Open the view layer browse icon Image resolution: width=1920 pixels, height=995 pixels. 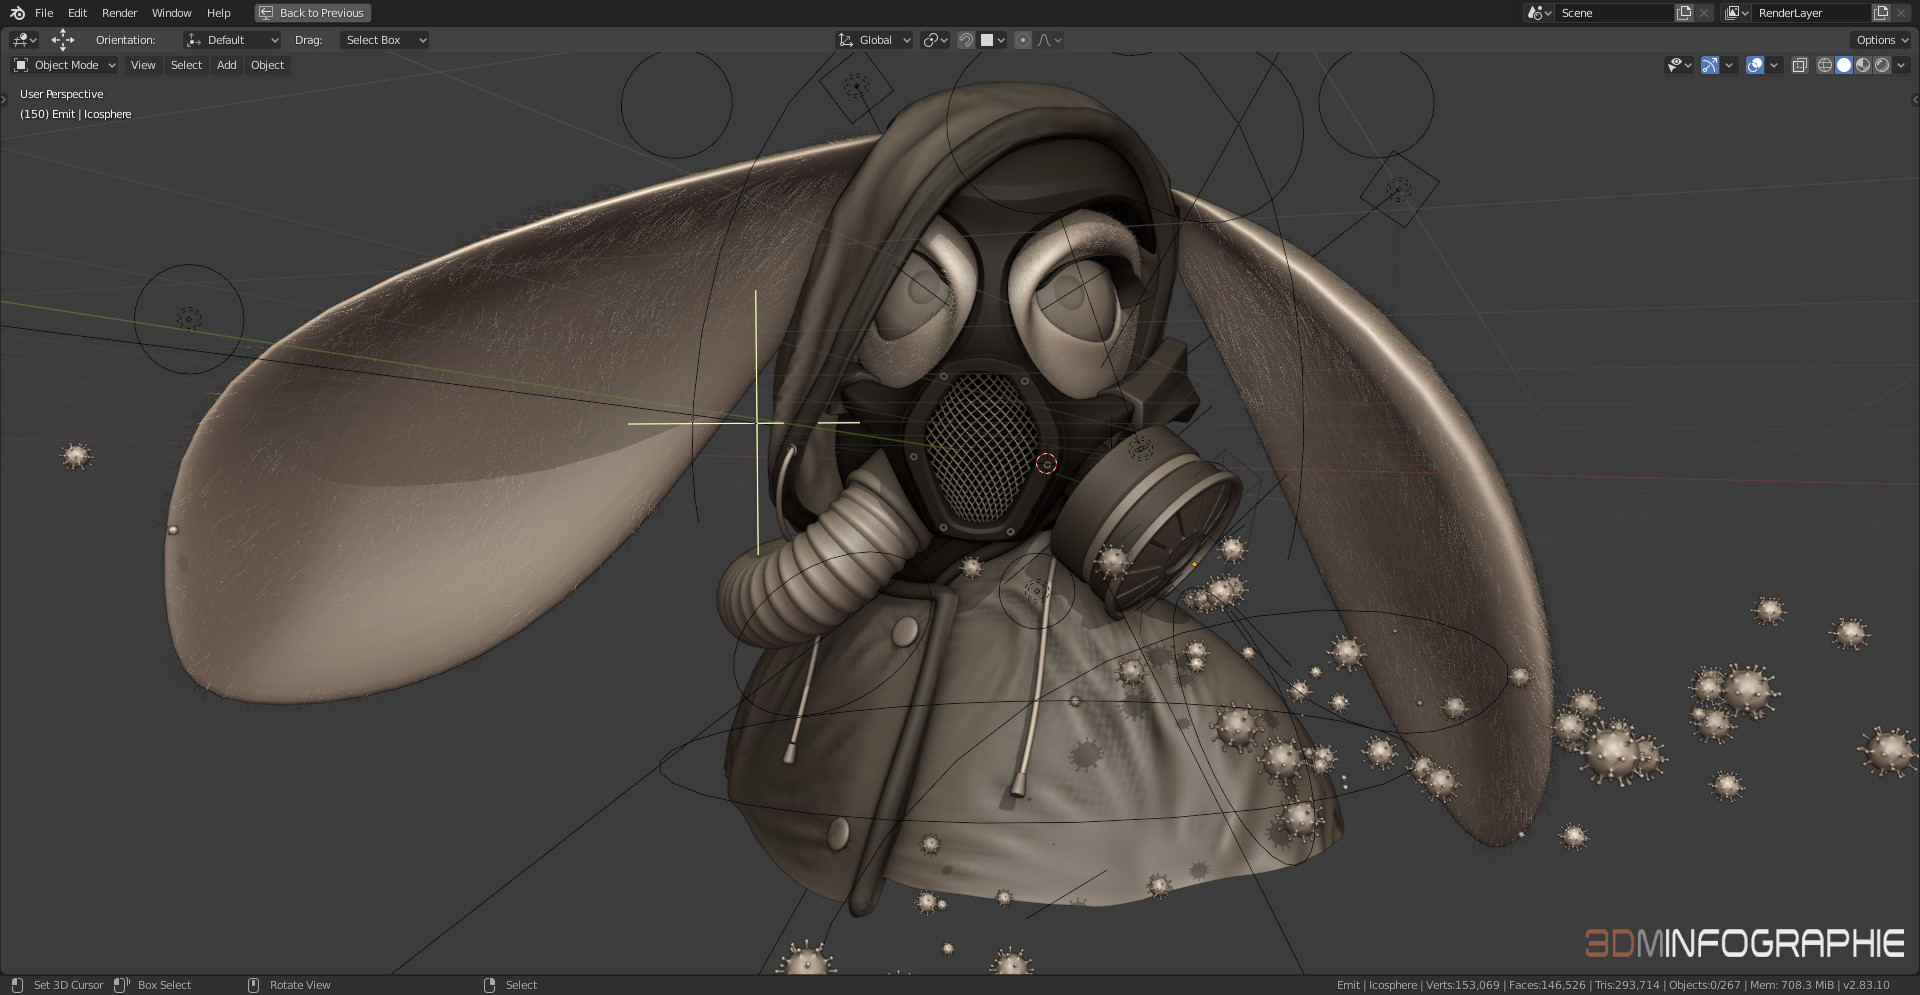(x=1736, y=13)
